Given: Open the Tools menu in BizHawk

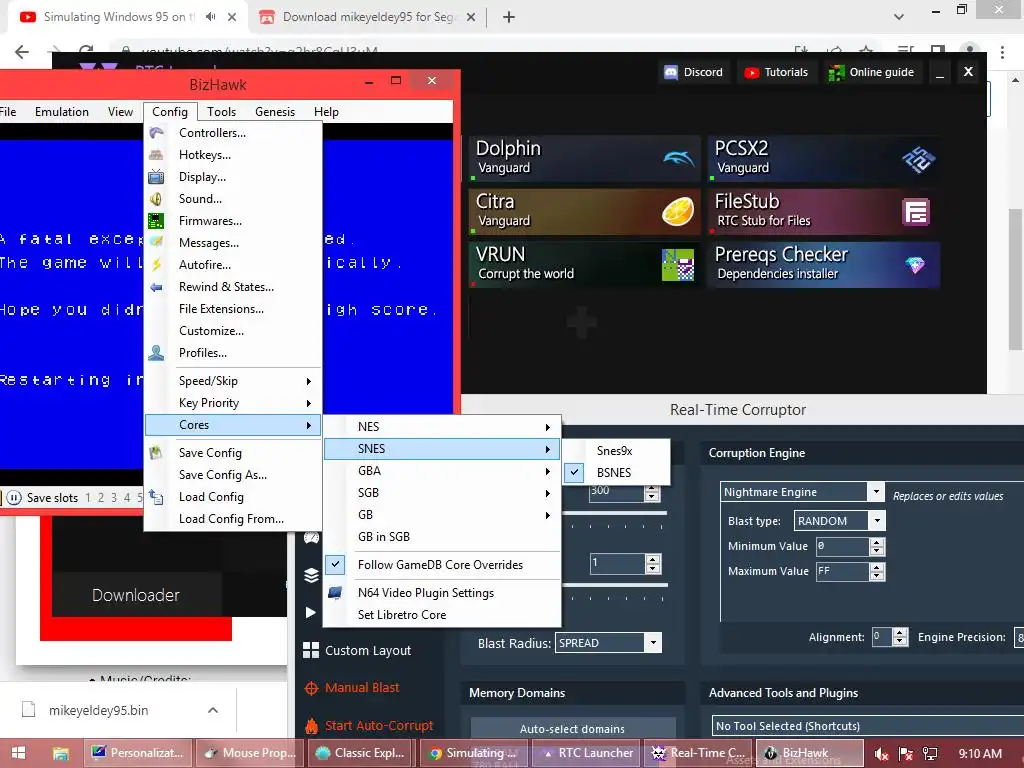Looking at the screenshot, I should [221, 112].
